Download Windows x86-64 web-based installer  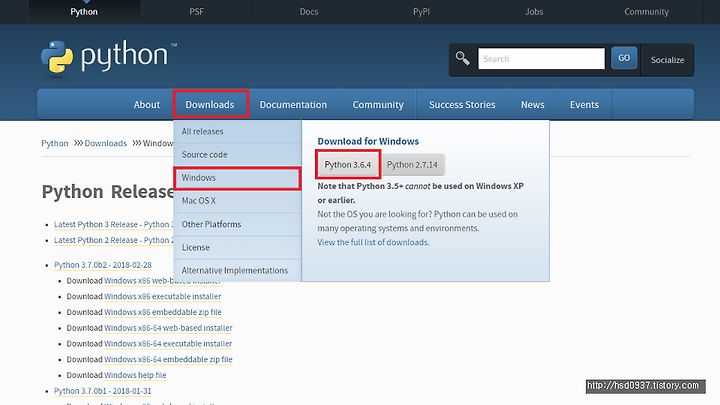168,328
